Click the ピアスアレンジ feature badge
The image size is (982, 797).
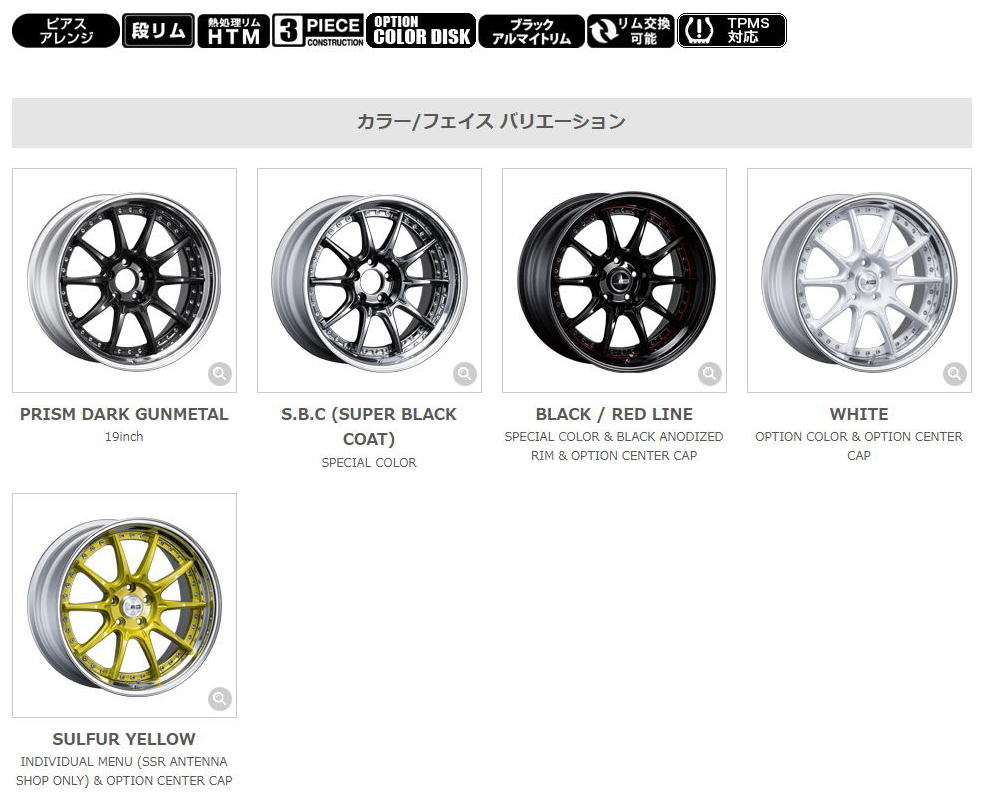pos(66,31)
